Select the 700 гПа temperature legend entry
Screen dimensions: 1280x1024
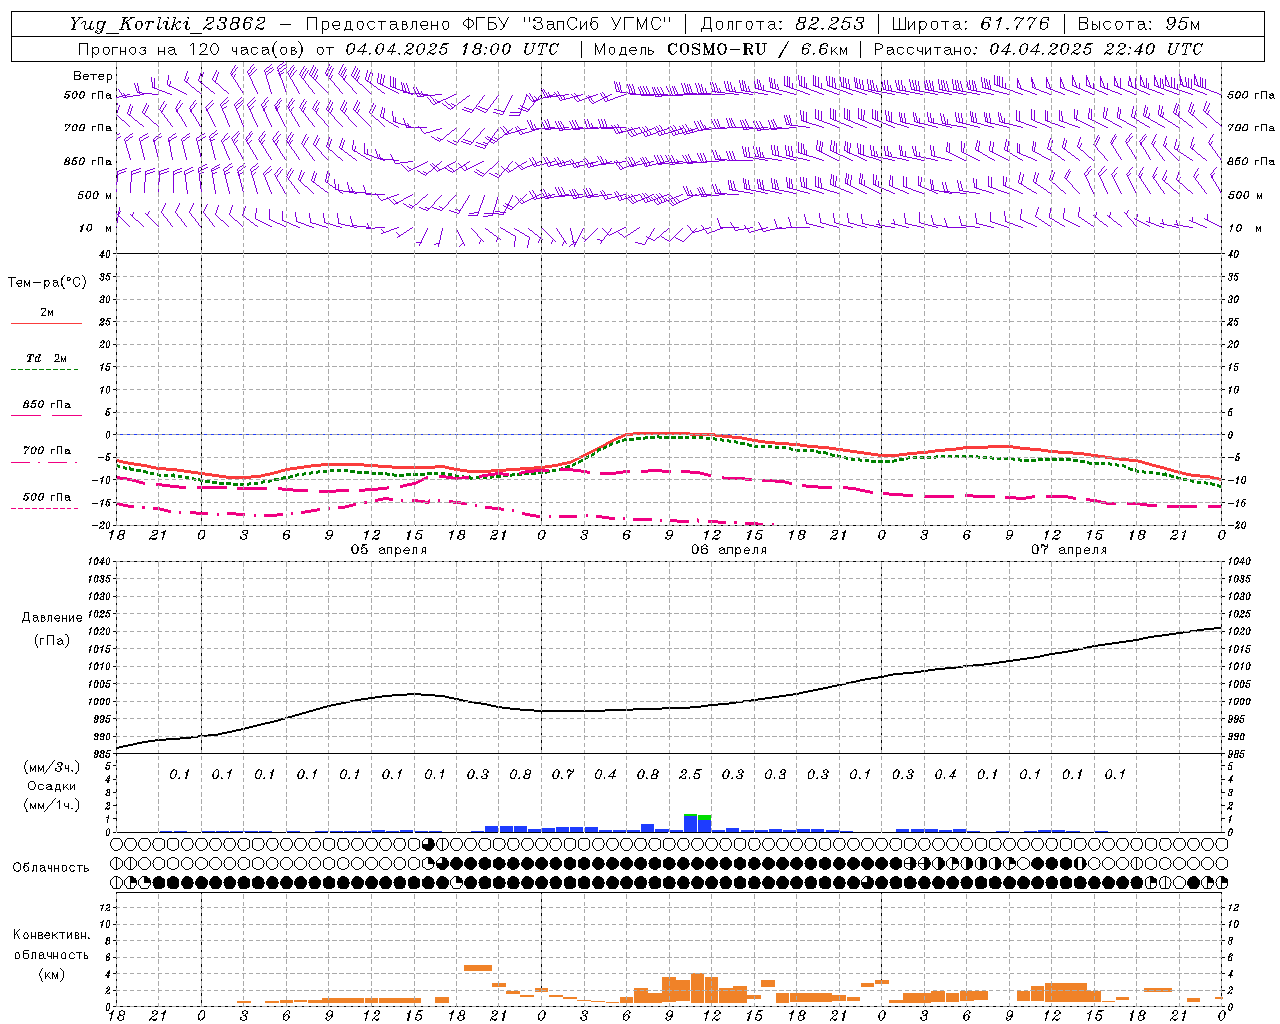pos(47,451)
